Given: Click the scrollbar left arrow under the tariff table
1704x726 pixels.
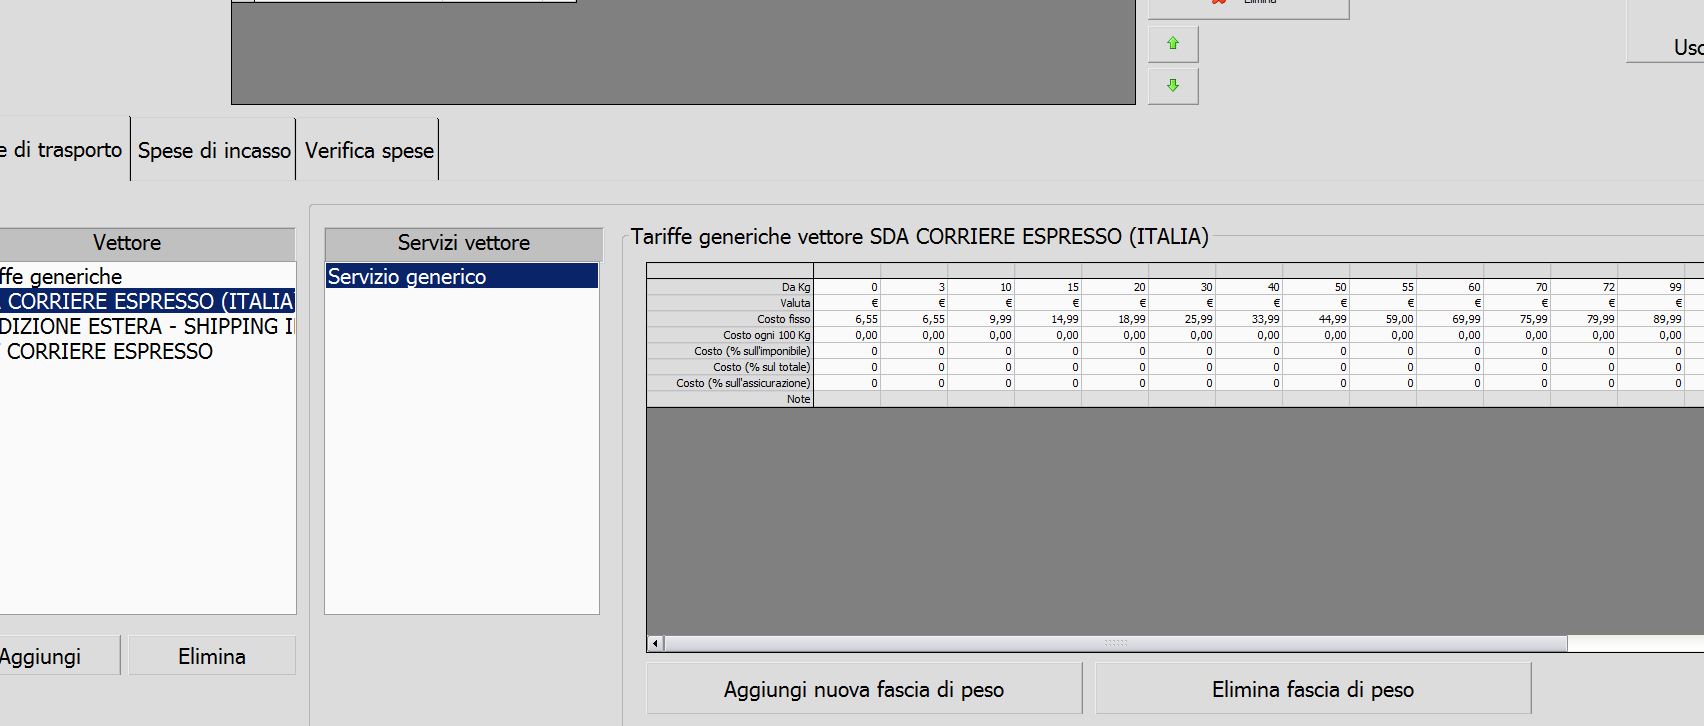Looking at the screenshot, I should [x=655, y=644].
